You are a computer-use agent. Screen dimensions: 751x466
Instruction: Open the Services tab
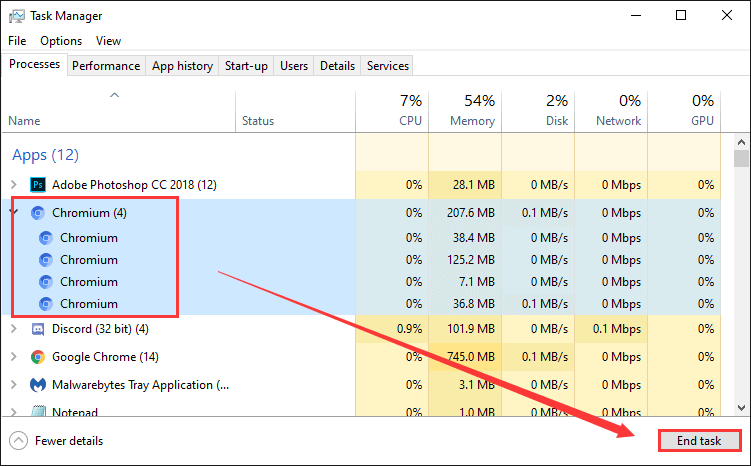pyautogui.click(x=387, y=66)
